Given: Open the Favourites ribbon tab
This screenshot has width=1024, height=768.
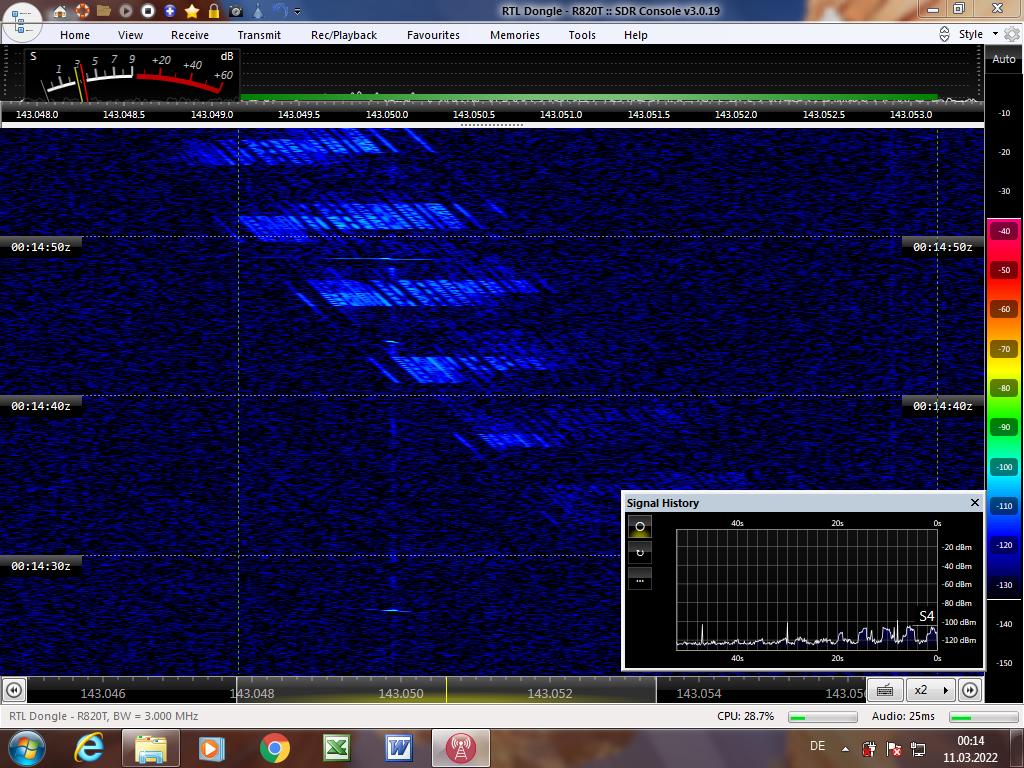Looking at the screenshot, I should (x=433, y=35).
